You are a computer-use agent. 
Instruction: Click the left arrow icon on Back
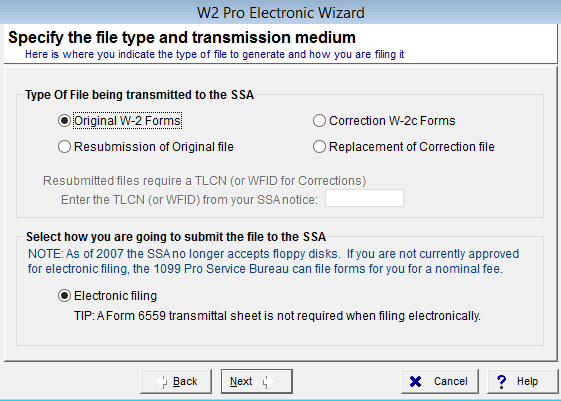(162, 382)
